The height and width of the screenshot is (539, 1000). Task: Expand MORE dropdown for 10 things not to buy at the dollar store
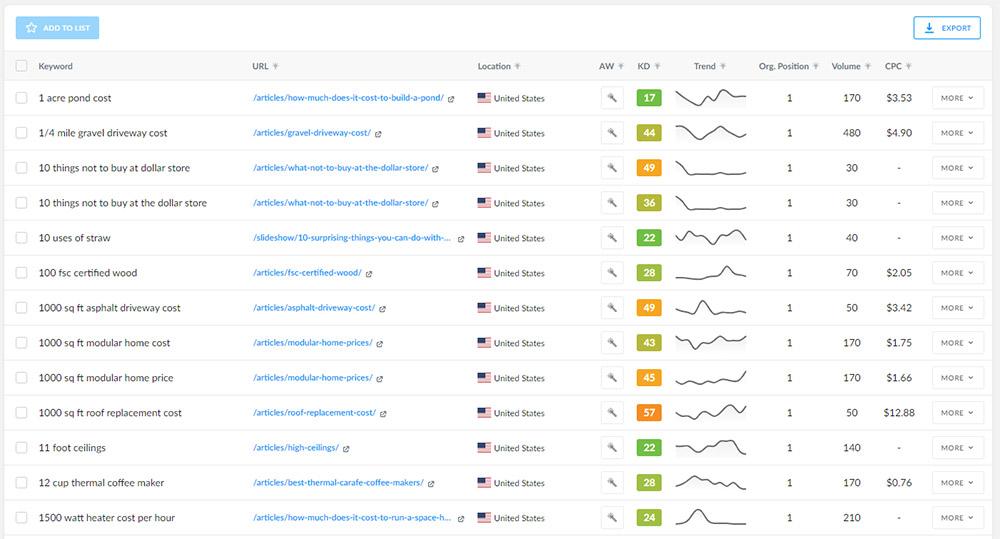(x=957, y=203)
